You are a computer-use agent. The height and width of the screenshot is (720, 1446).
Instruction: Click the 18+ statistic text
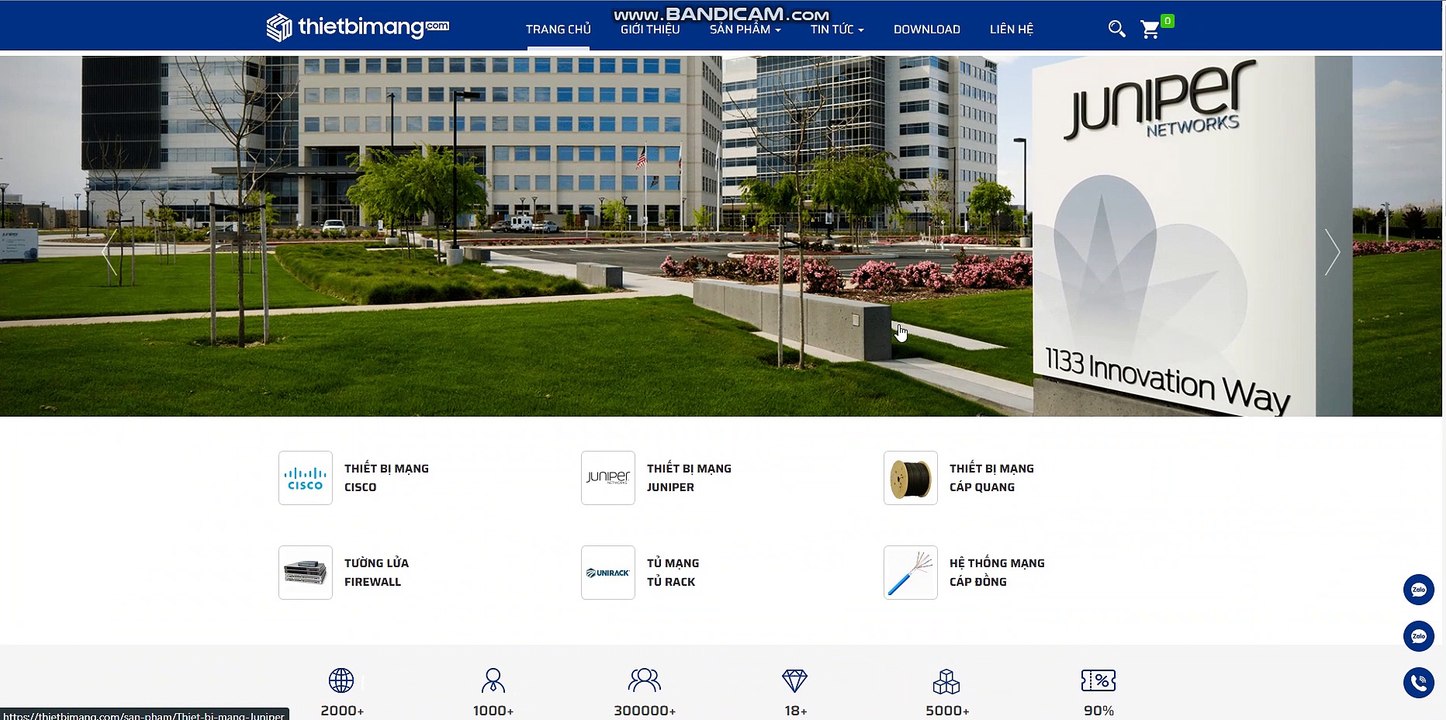tap(796, 711)
